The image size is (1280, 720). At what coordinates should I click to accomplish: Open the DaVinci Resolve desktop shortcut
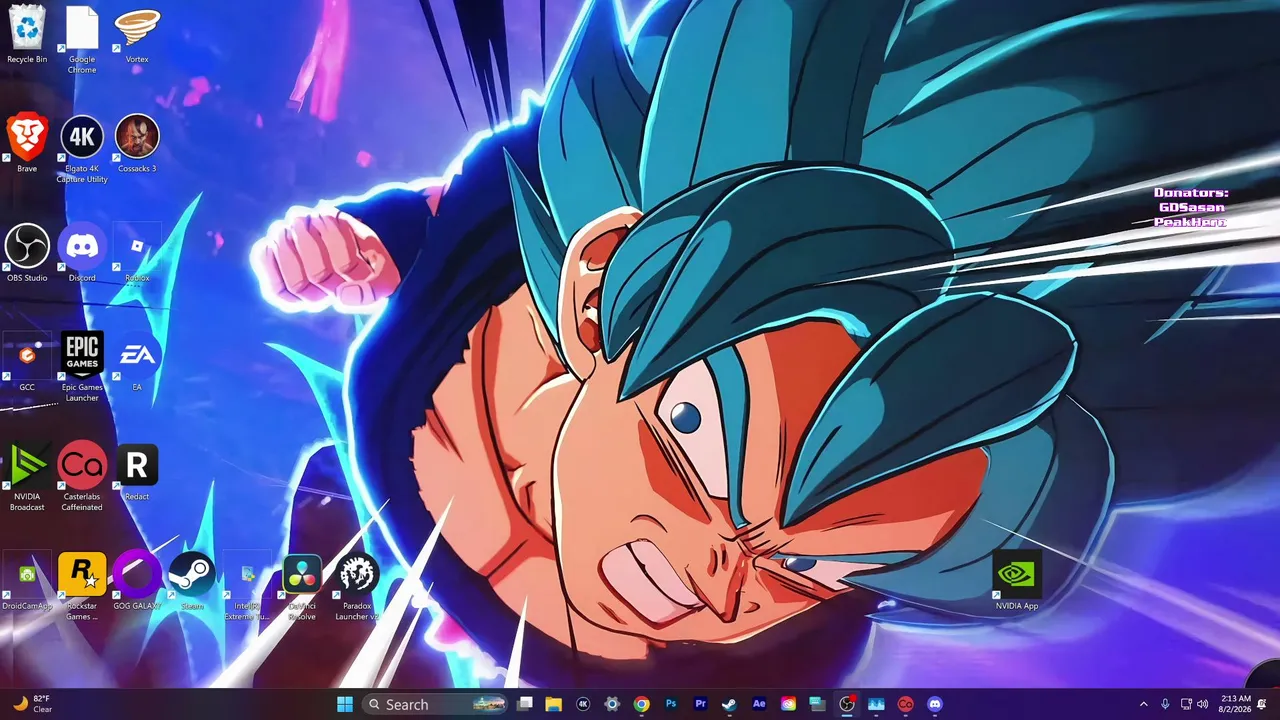[x=302, y=585]
